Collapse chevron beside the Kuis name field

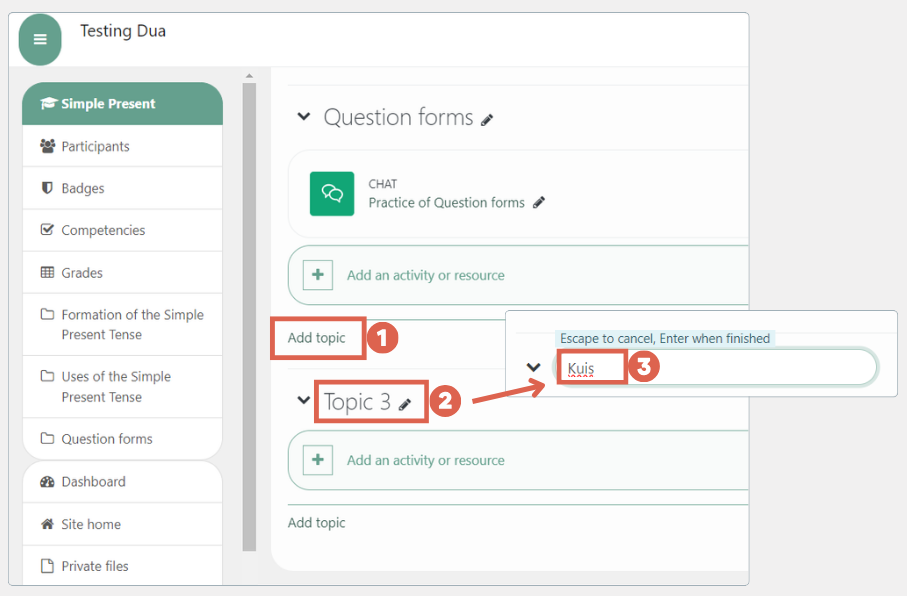[533, 367]
